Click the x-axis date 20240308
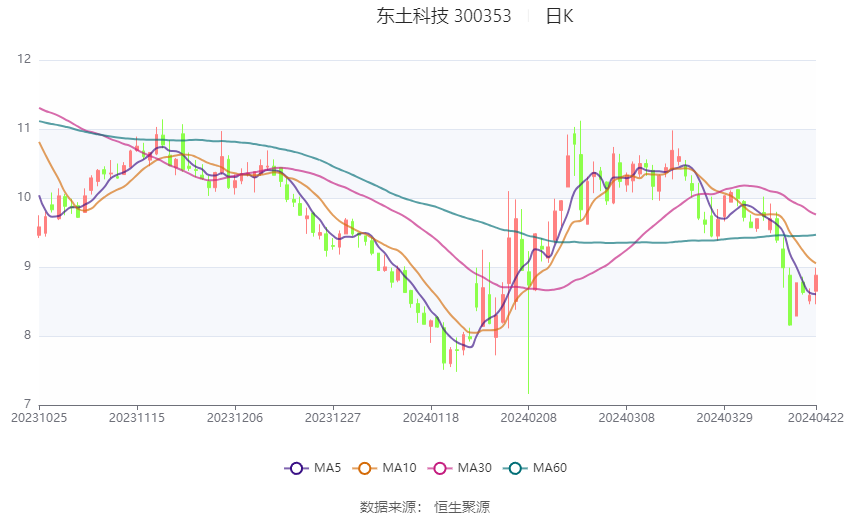 pos(627,418)
